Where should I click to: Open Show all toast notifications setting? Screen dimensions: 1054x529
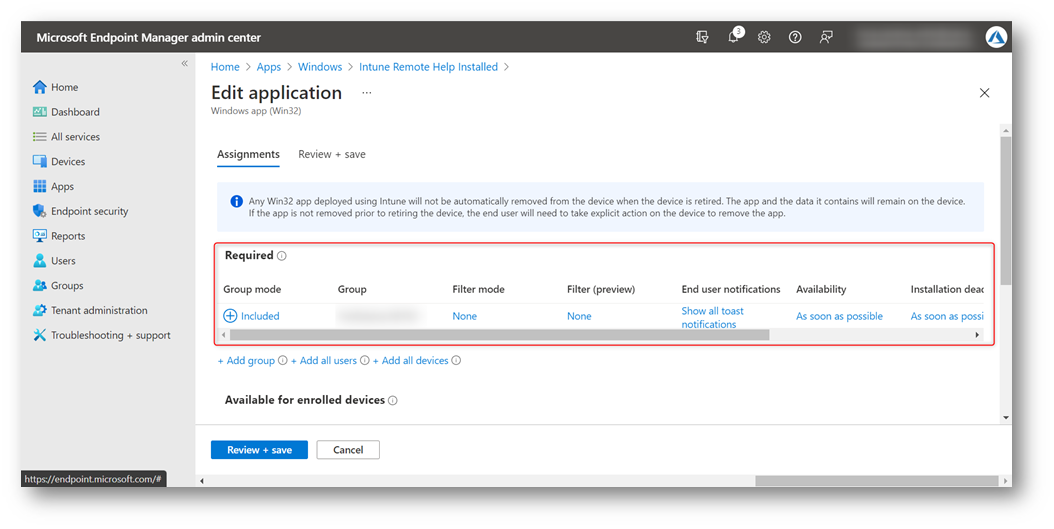(x=713, y=317)
